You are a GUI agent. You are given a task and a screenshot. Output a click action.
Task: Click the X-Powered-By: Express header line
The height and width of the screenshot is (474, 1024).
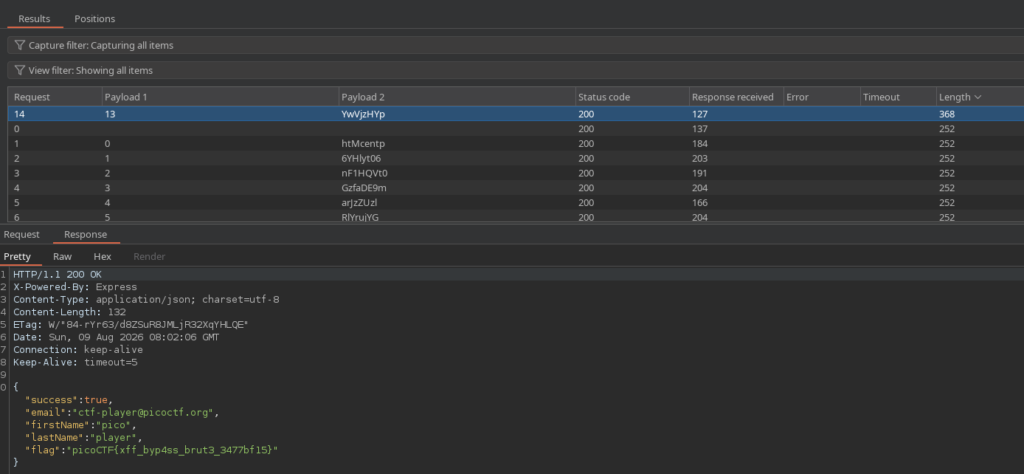tap(75, 287)
